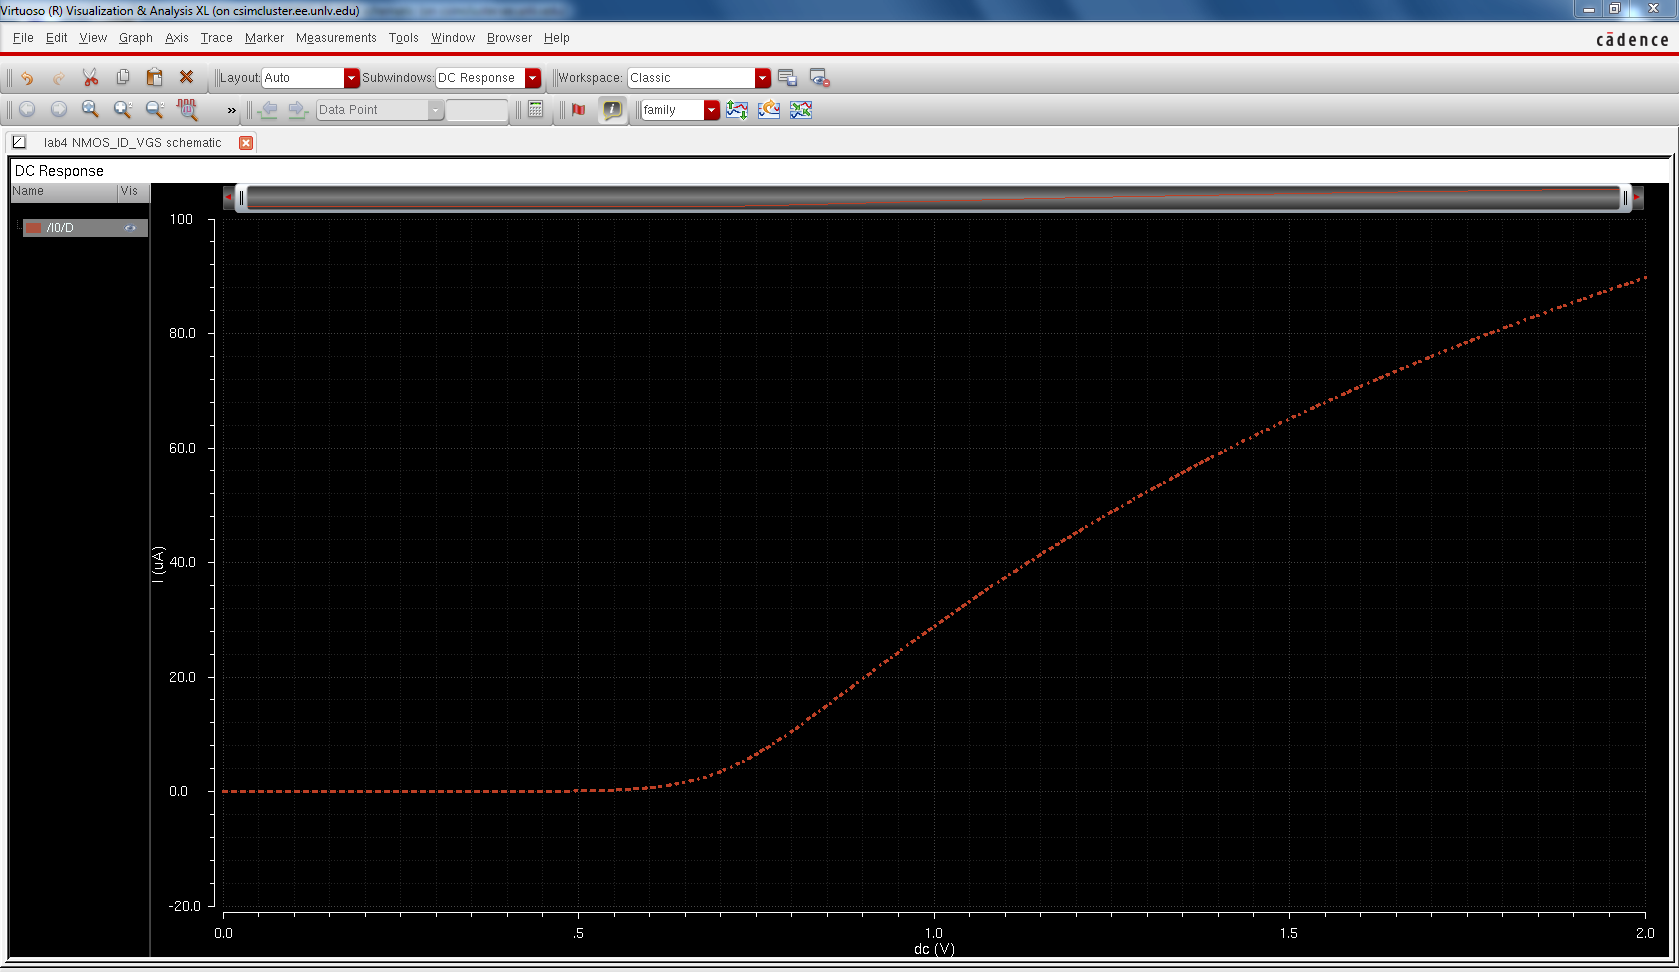The width and height of the screenshot is (1679, 972).
Task: Click the Paste clipboard icon
Action: coord(154,77)
